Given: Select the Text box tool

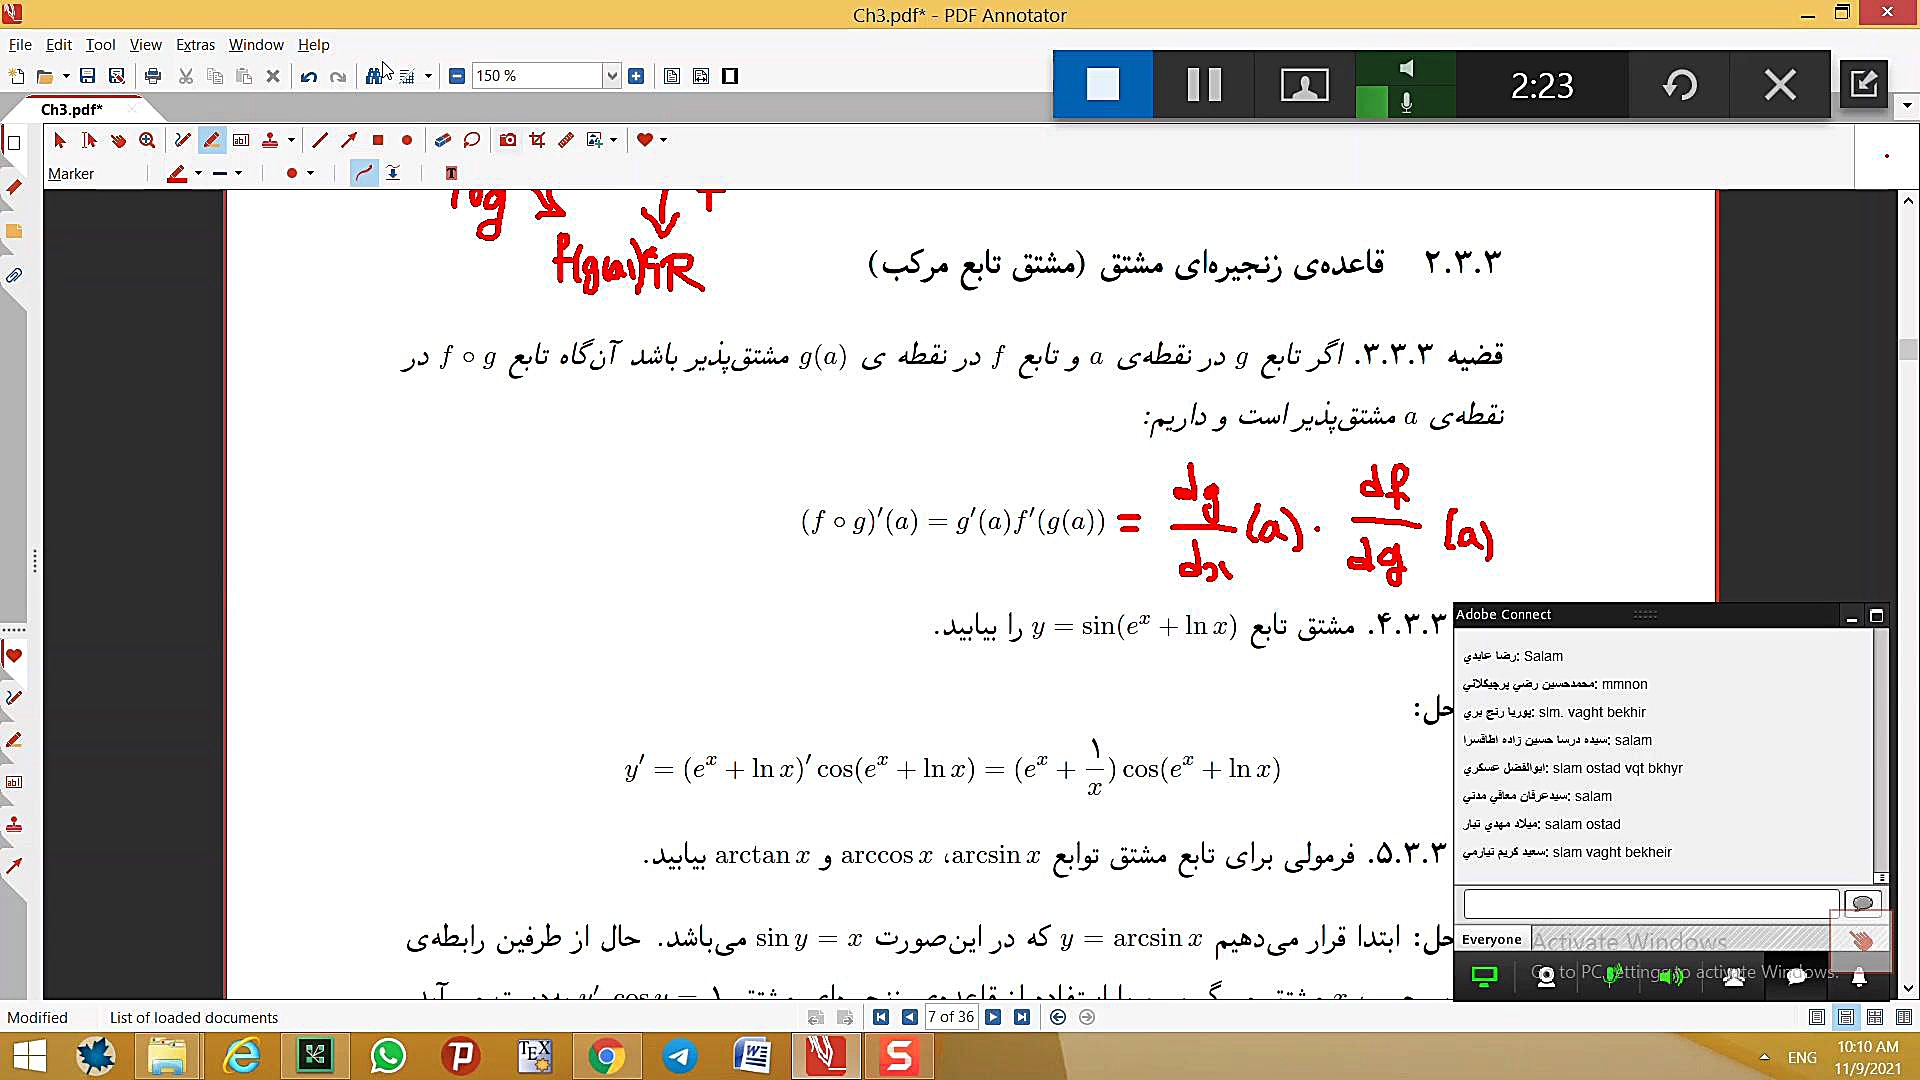Looking at the screenshot, I should tap(241, 140).
